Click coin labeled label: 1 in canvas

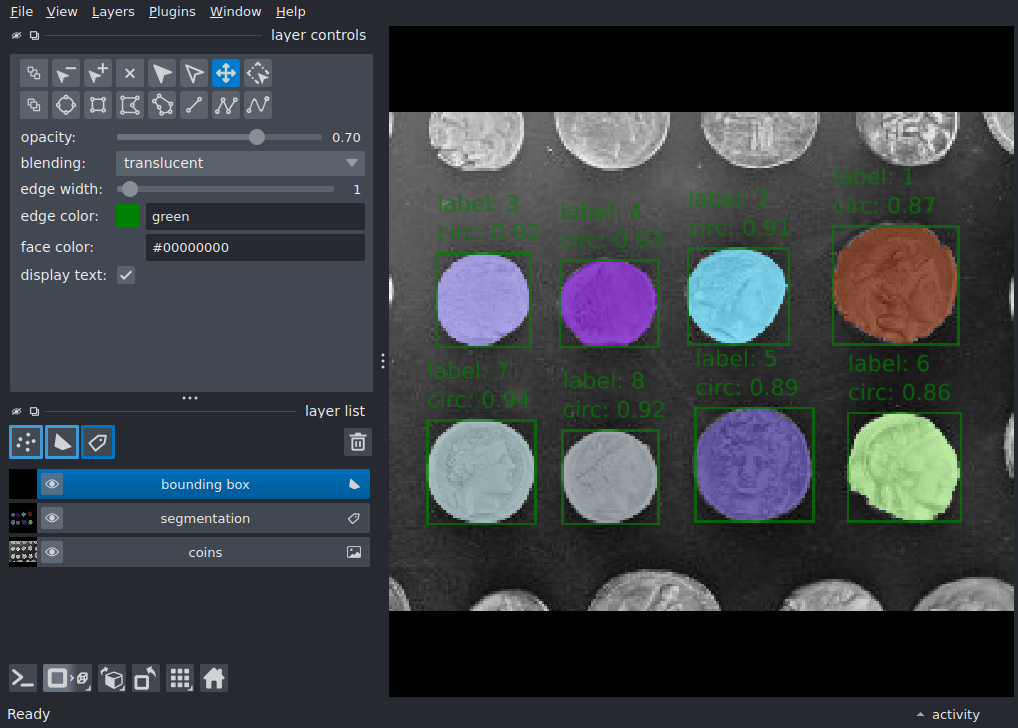pyautogui.click(x=895, y=284)
